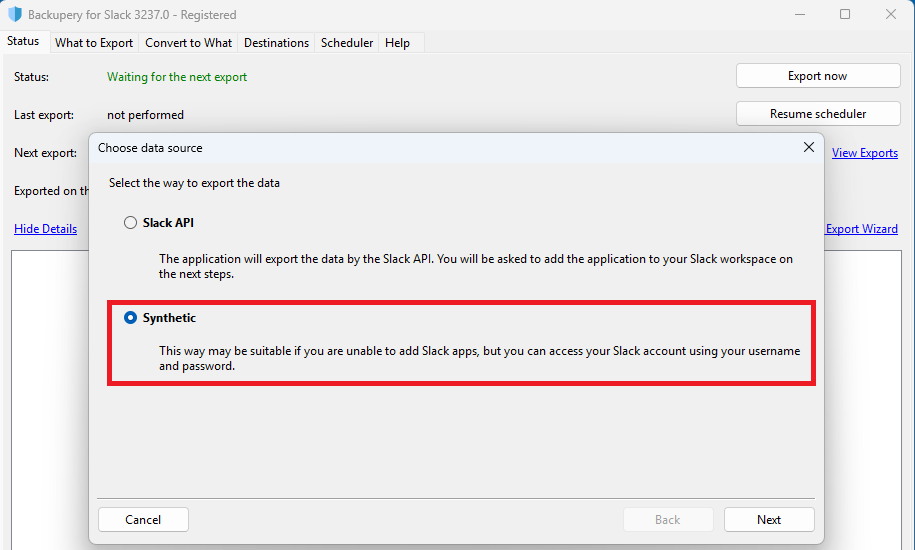Open the Scheduler tab

coord(347,43)
